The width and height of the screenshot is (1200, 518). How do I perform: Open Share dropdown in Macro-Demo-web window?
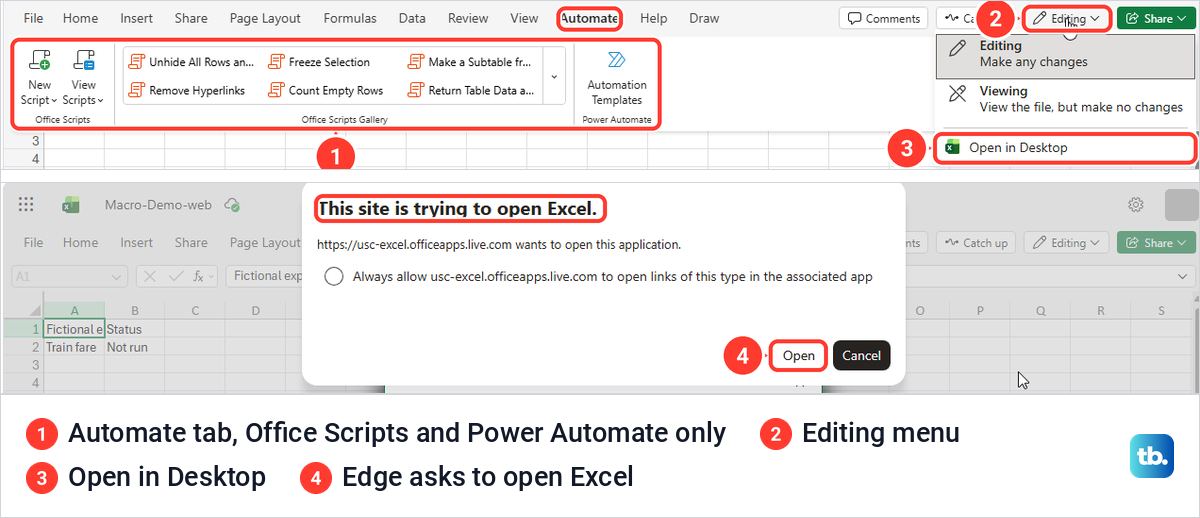1156,242
